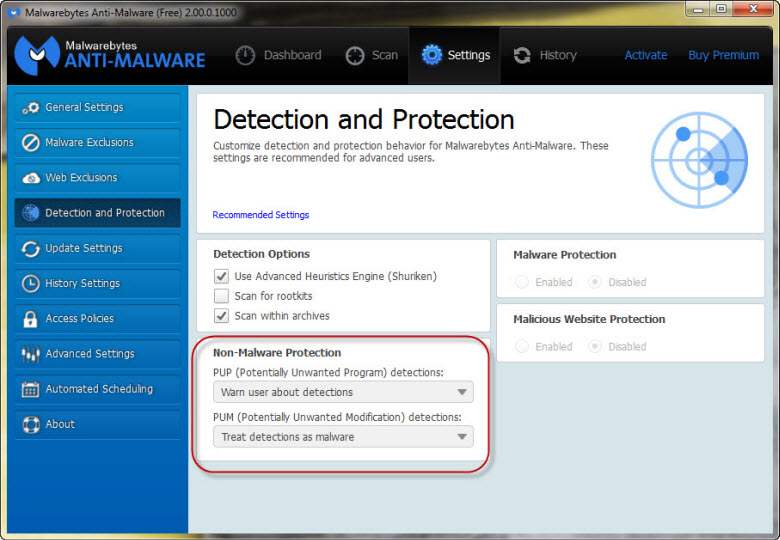
Task: Open General Settings in sidebar
Action: pyautogui.click(x=98, y=107)
